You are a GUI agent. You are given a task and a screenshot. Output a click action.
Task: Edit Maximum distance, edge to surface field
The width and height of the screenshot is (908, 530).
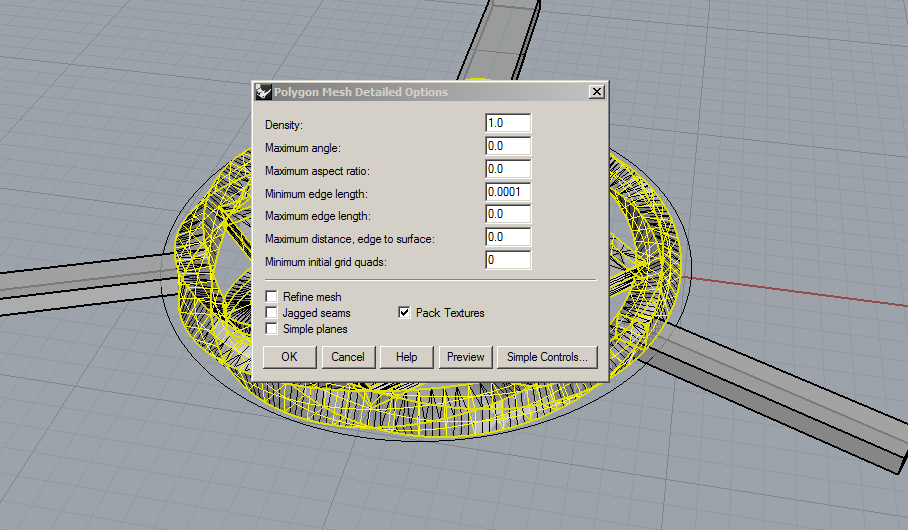(x=507, y=238)
